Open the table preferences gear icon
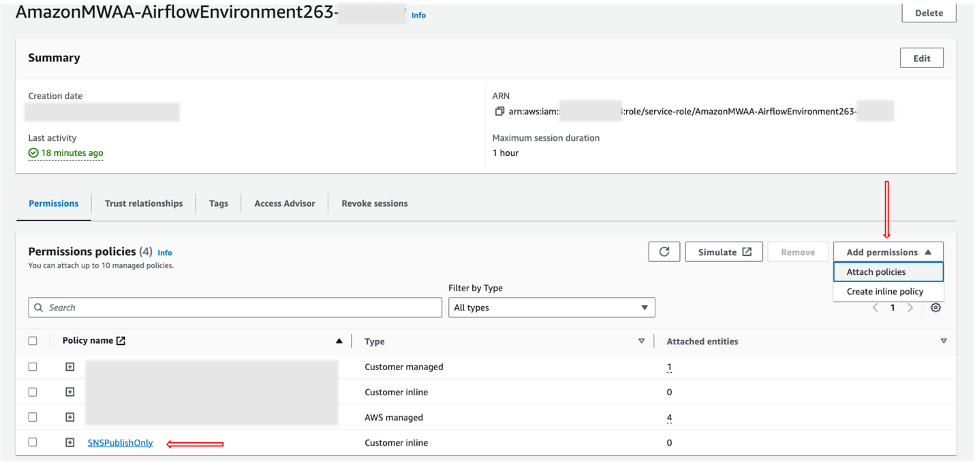This screenshot has height=462, width=977. point(935,307)
